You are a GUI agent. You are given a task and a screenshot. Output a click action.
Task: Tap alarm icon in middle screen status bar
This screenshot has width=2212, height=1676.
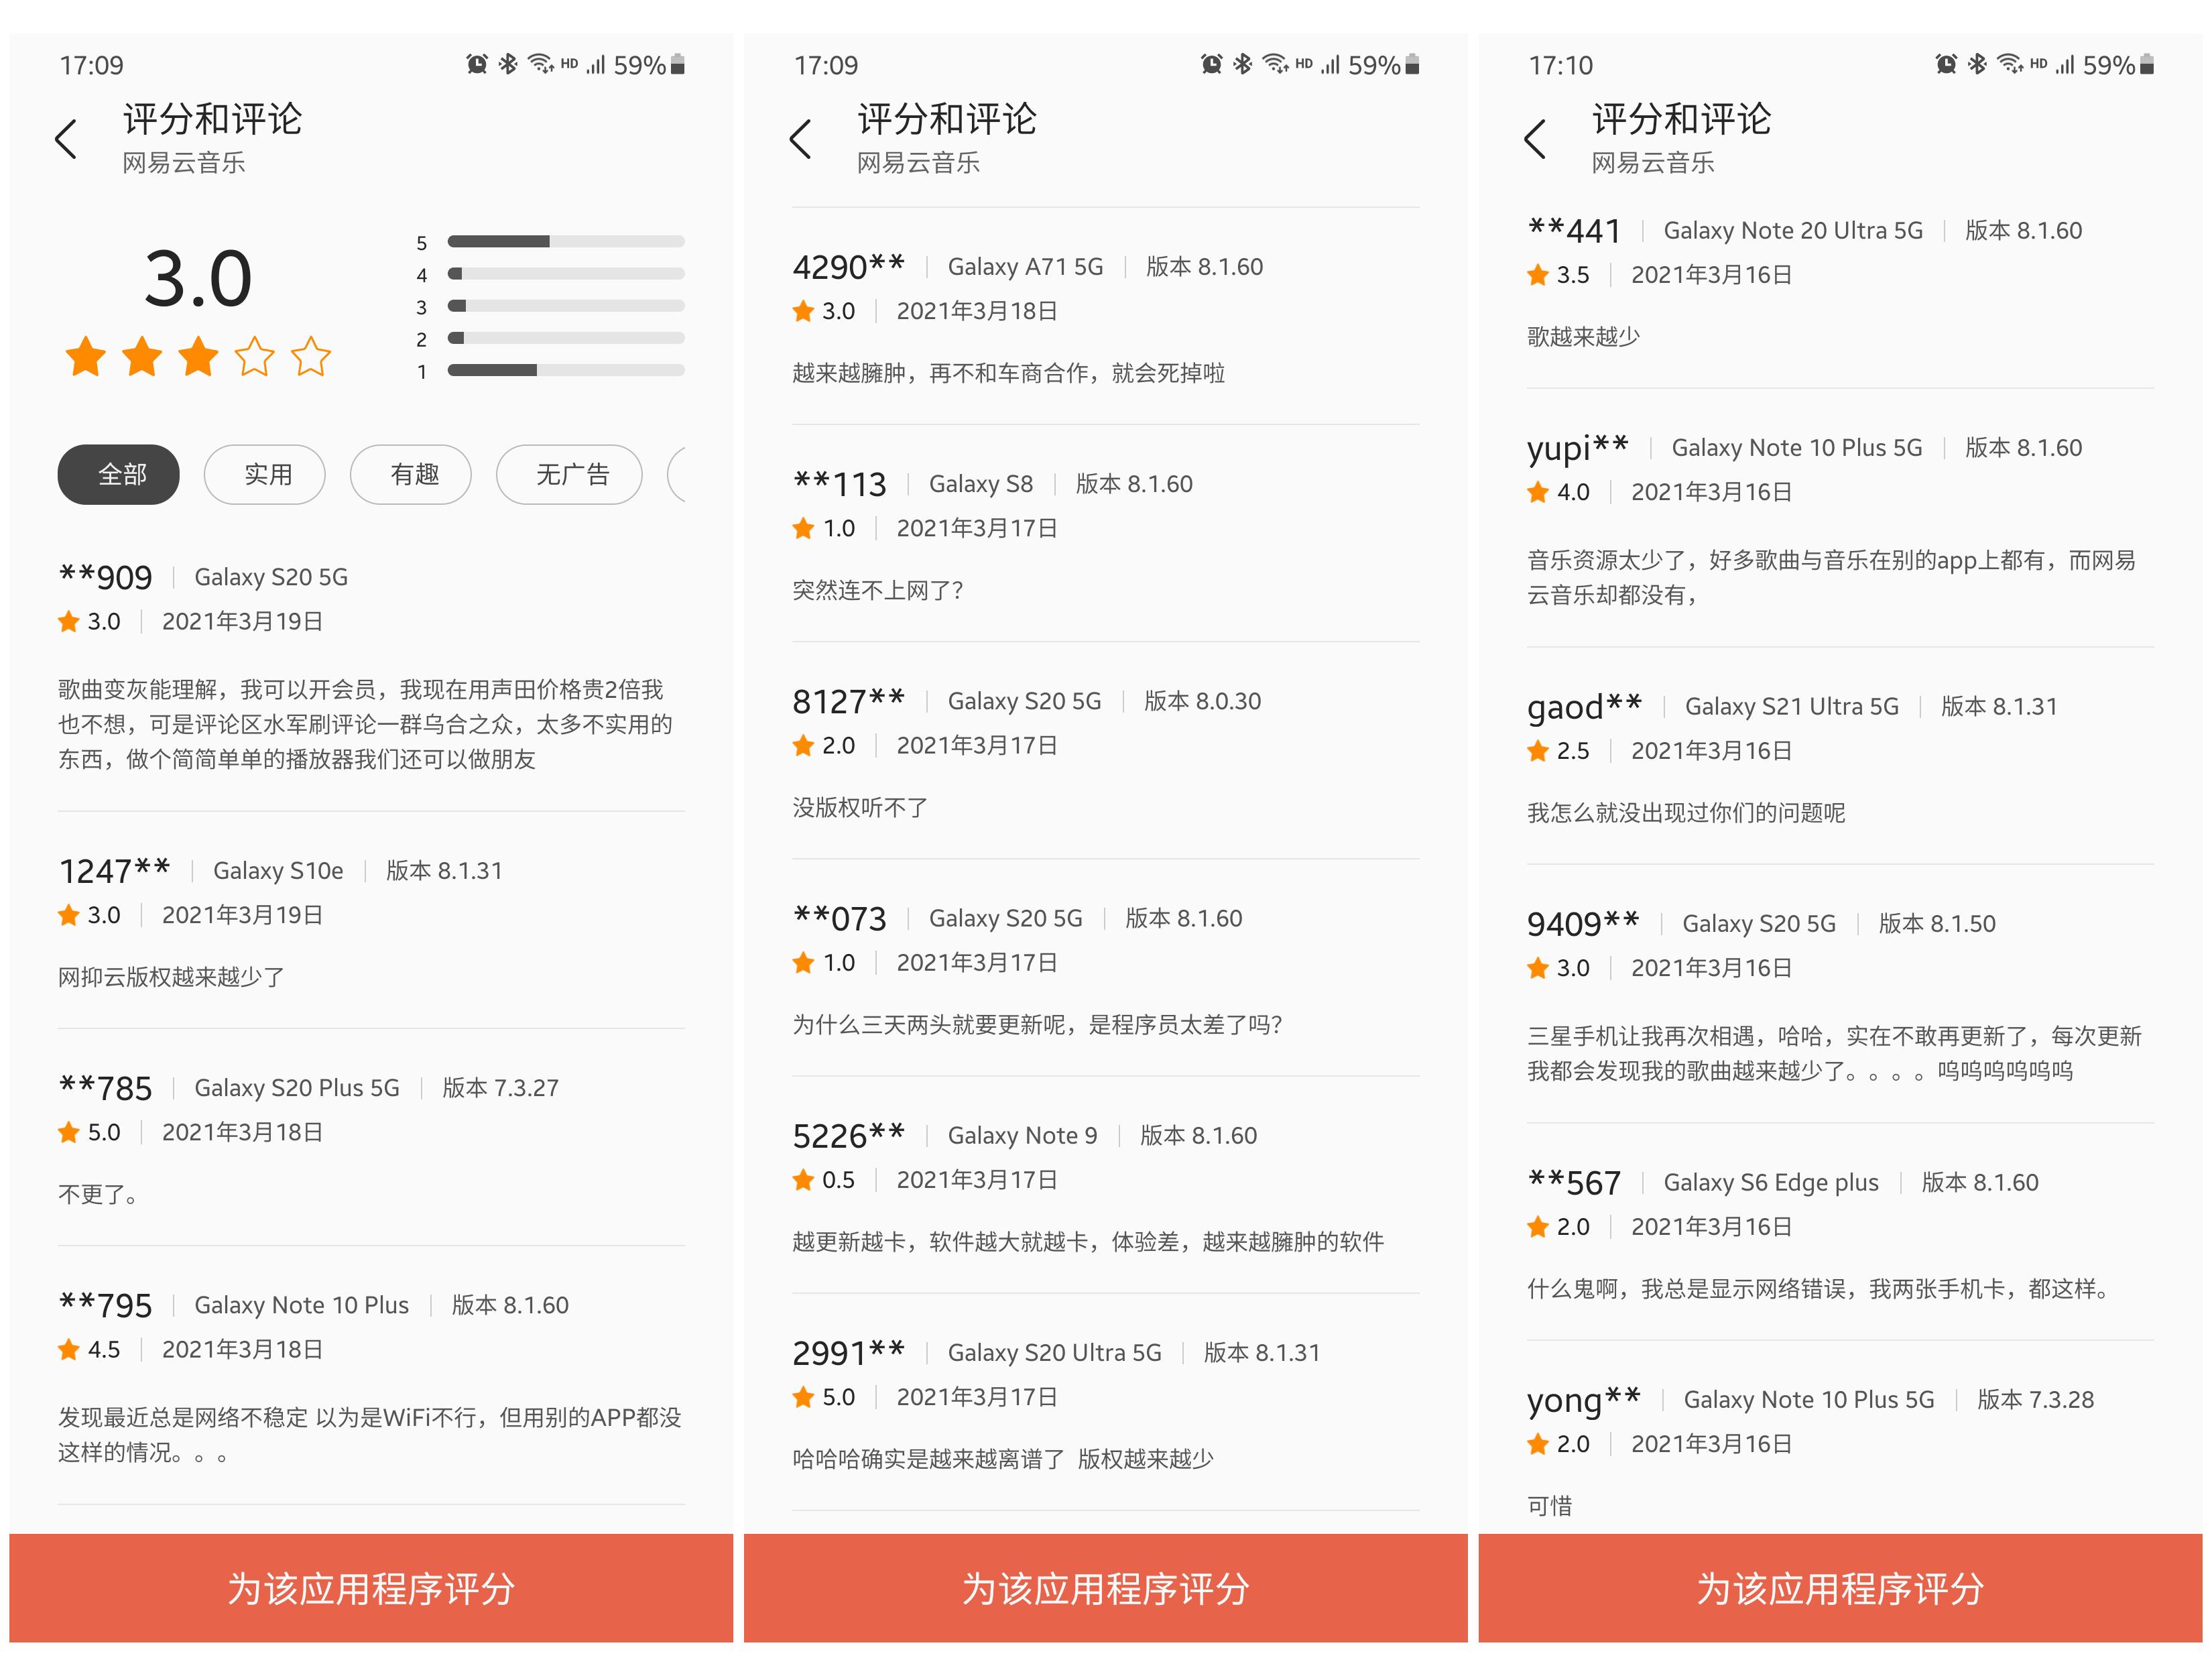[1212, 65]
